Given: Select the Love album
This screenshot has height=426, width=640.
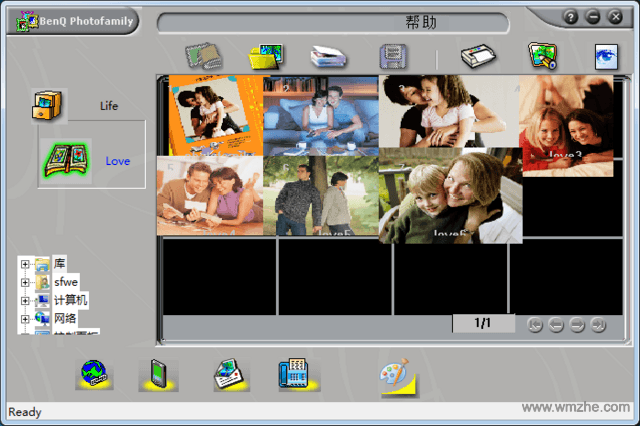Looking at the screenshot, I should pos(117,161).
